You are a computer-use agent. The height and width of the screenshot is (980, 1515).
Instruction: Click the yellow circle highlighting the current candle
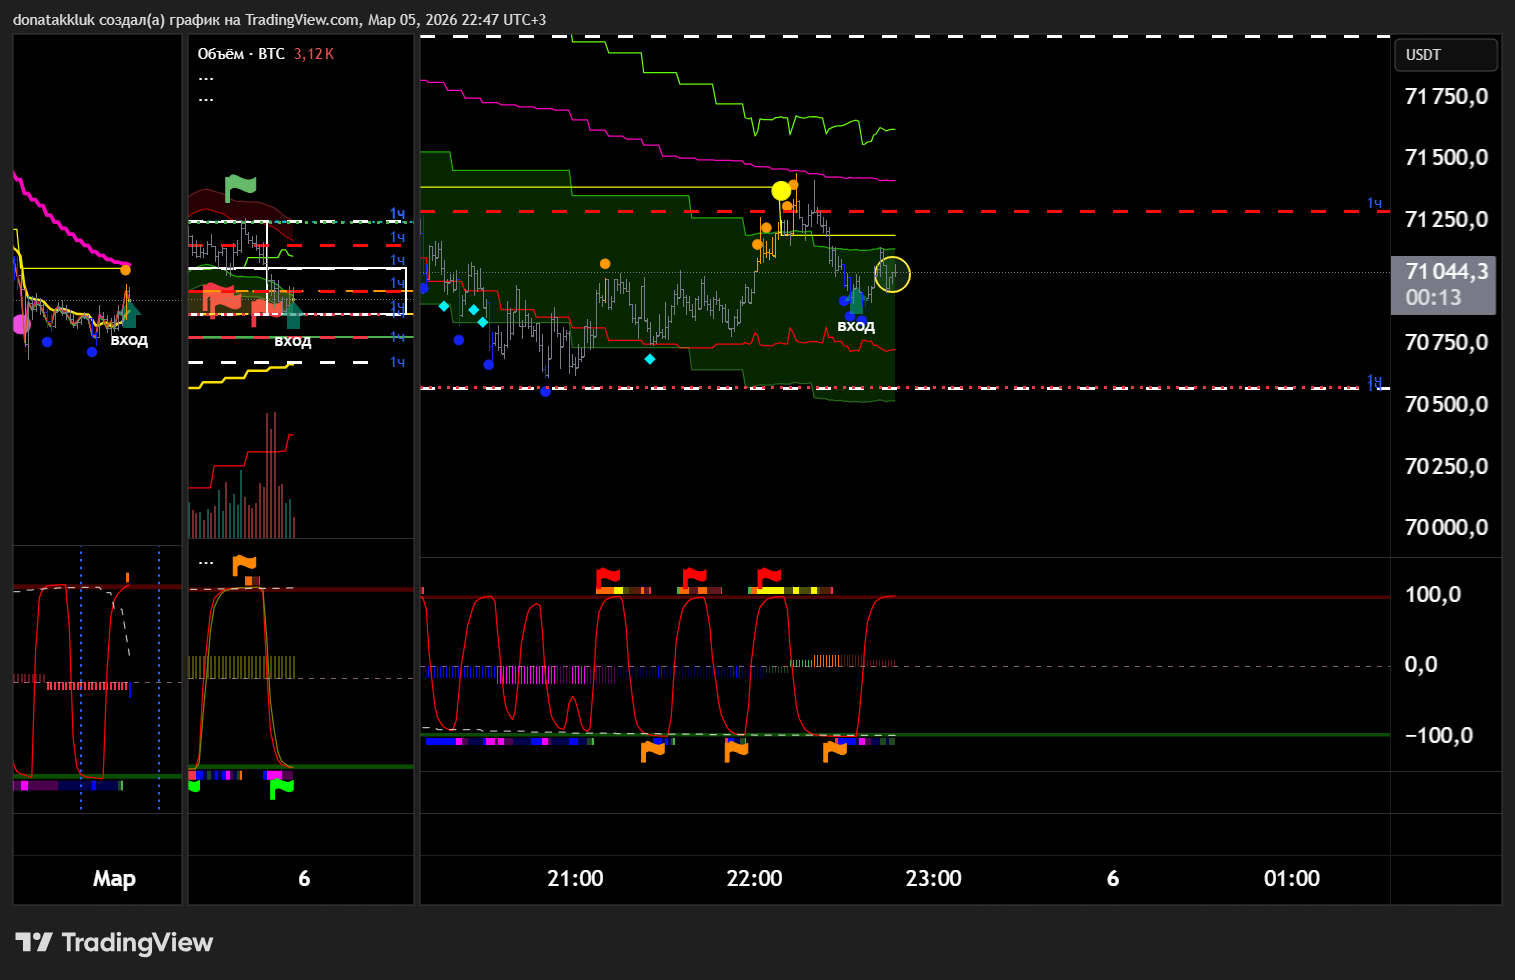(892, 274)
